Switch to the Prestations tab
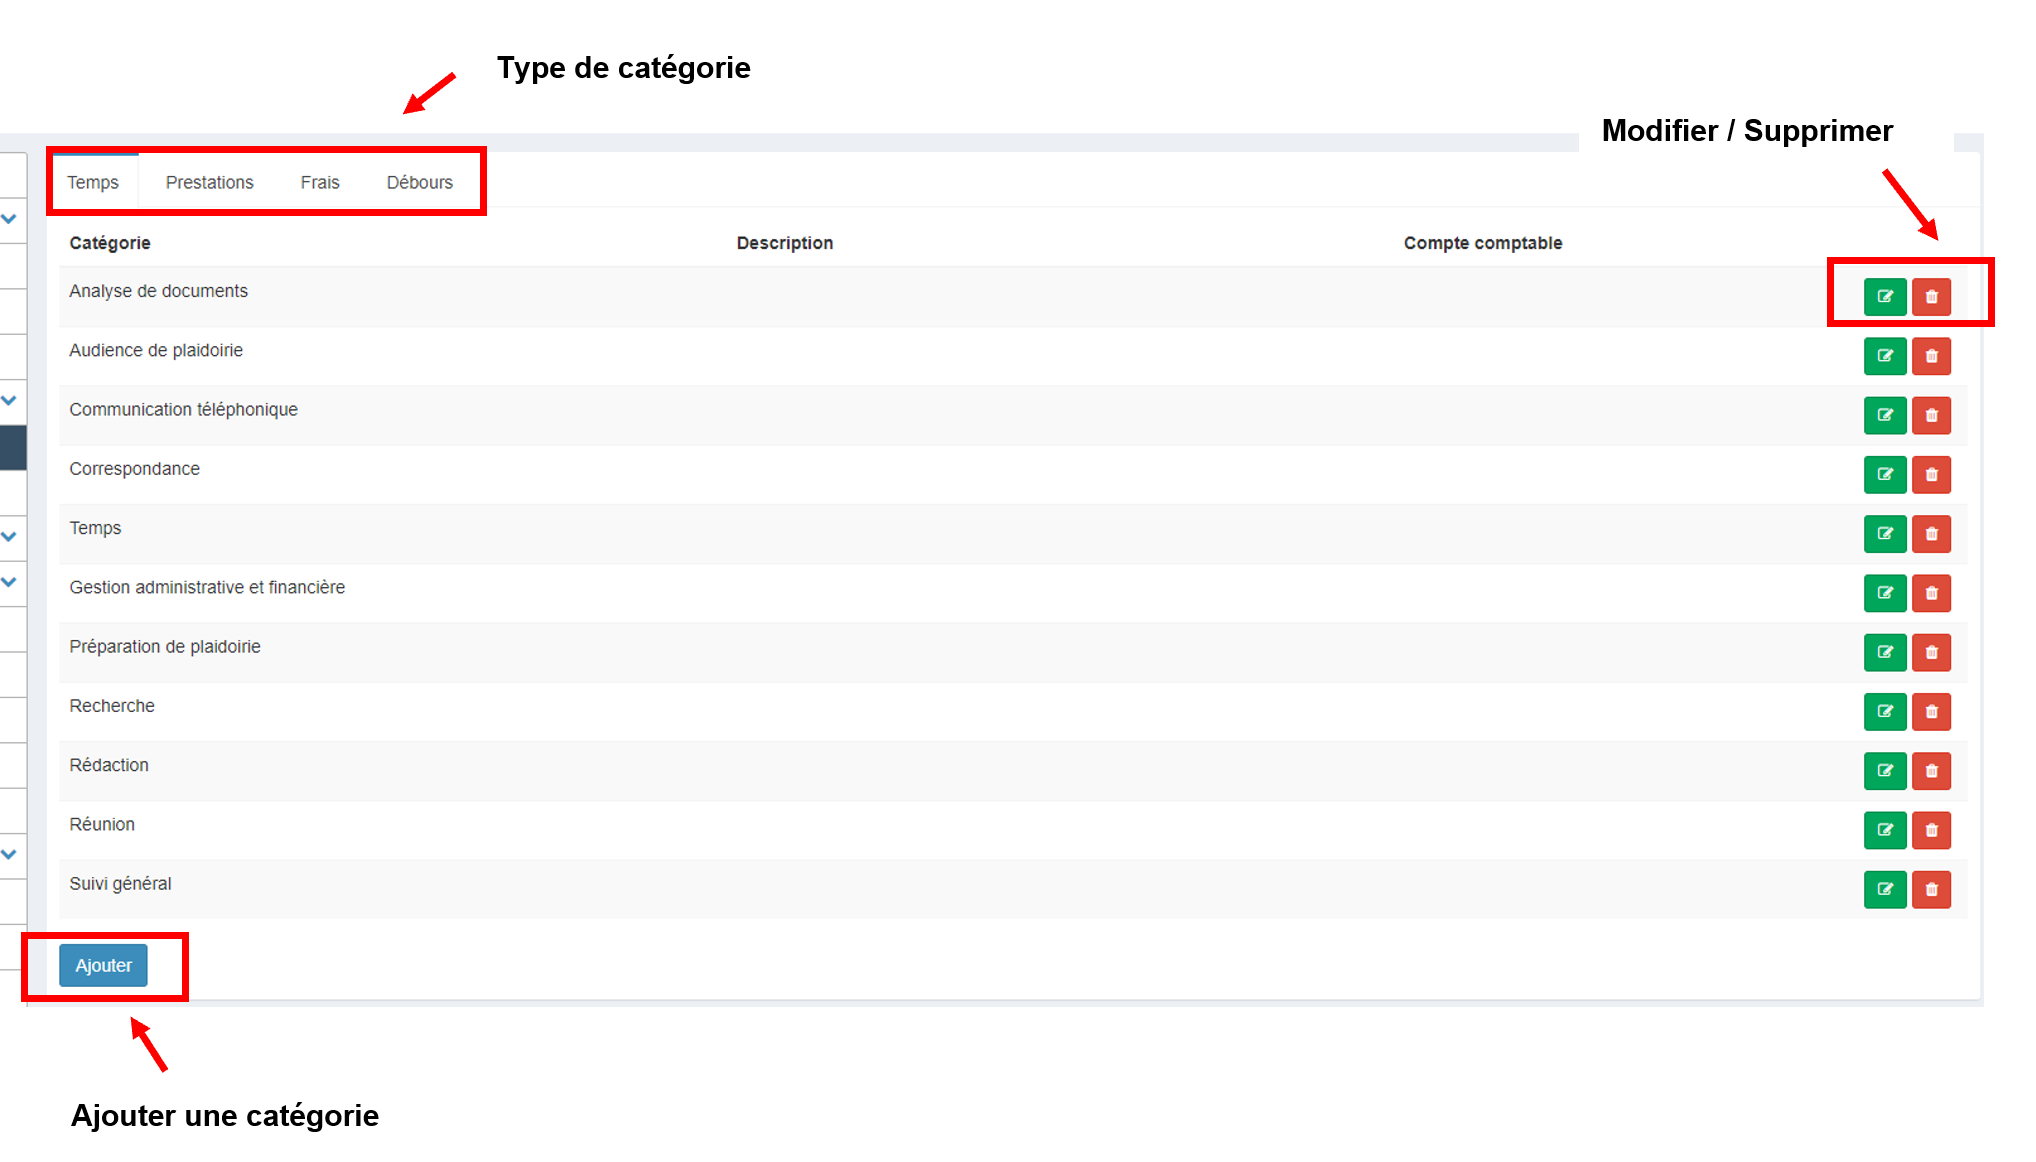This screenshot has height=1162, width=2036. click(209, 182)
